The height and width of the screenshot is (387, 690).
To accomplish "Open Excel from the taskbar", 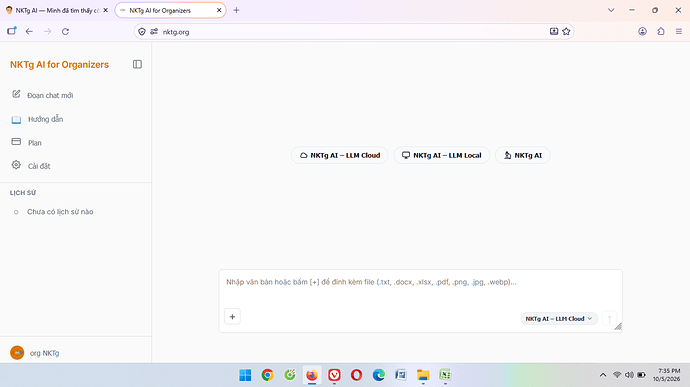I will tap(445, 375).
